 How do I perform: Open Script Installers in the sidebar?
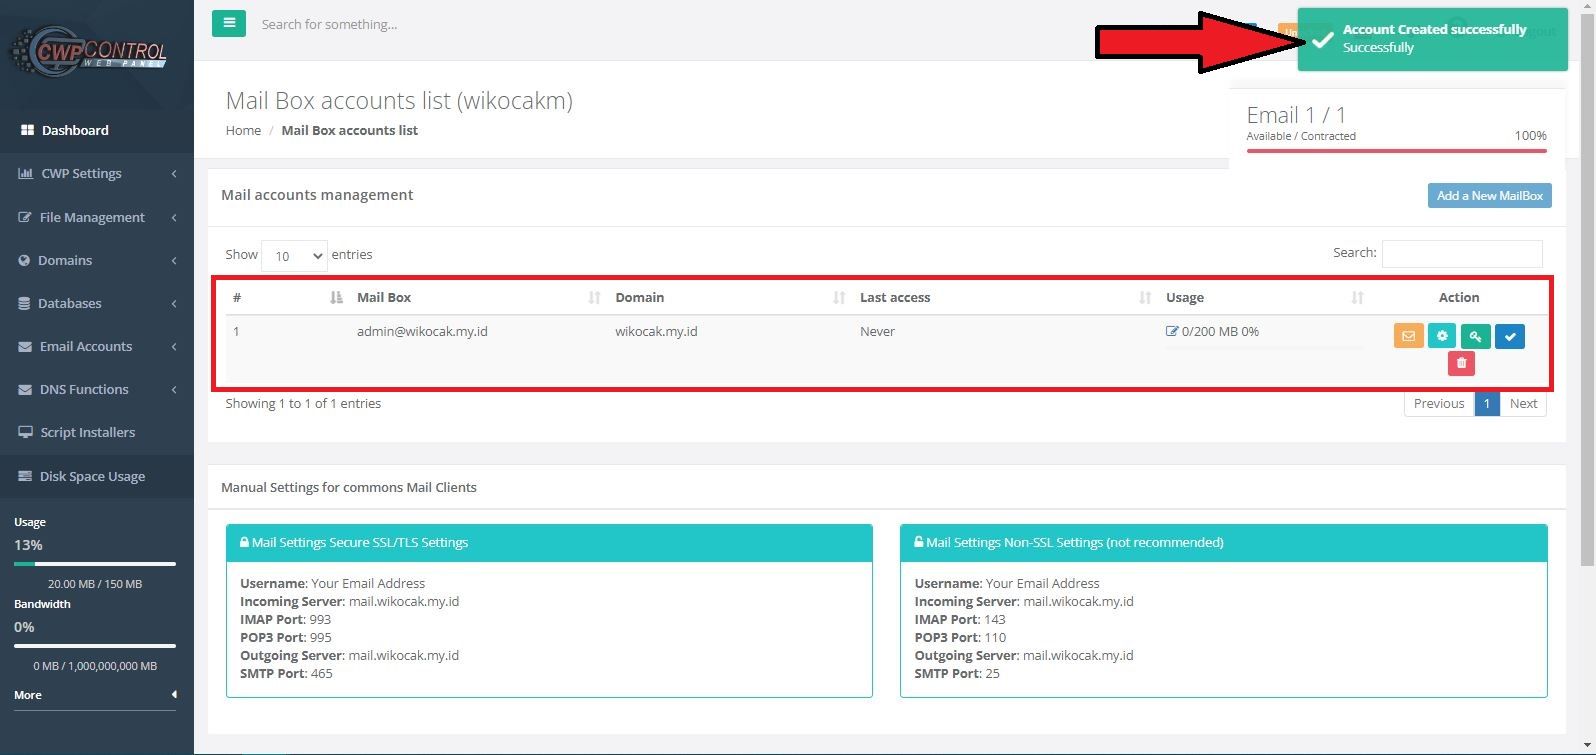coord(87,432)
